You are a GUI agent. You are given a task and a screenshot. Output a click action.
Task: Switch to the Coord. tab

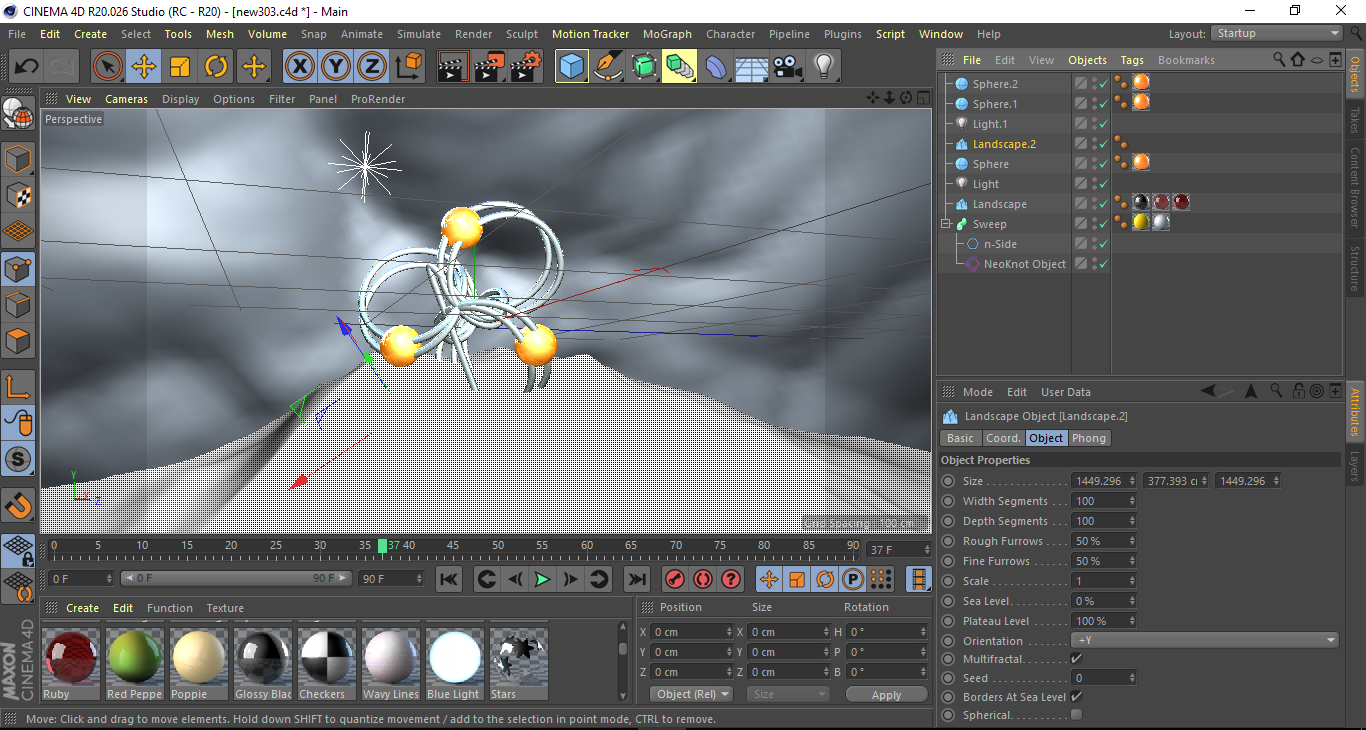[x=1003, y=438]
